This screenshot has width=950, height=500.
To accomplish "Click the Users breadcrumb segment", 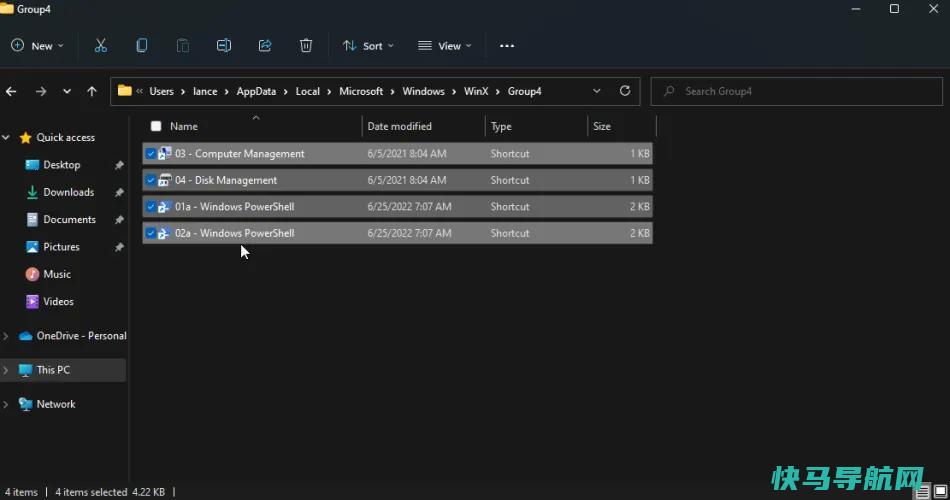I will (x=161, y=91).
